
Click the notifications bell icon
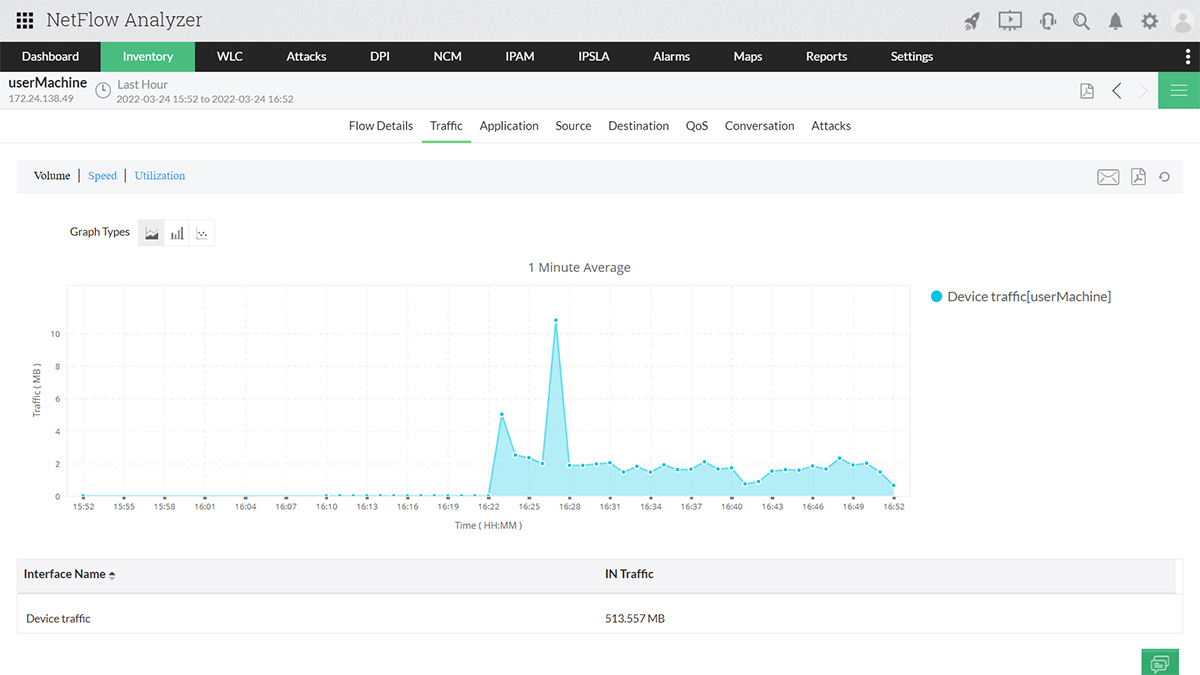[x=1115, y=21]
